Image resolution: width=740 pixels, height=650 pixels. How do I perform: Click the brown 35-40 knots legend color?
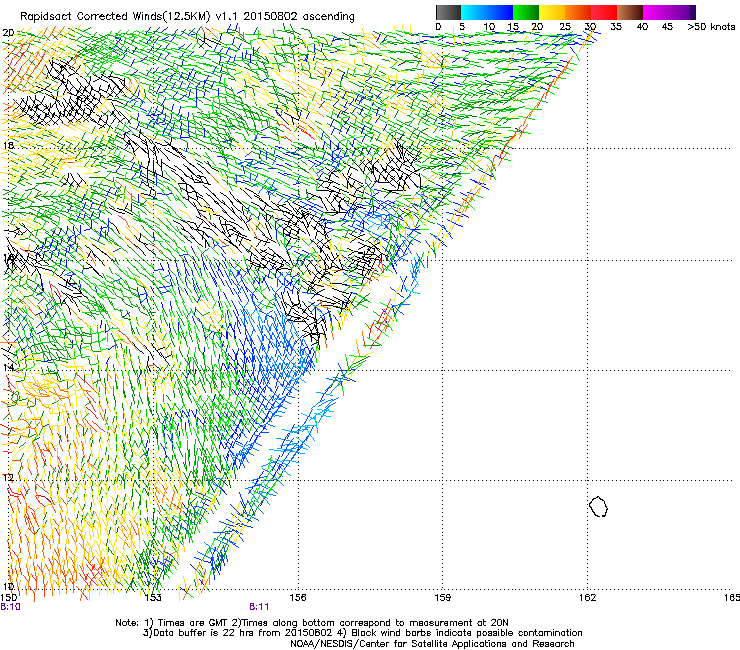point(630,12)
